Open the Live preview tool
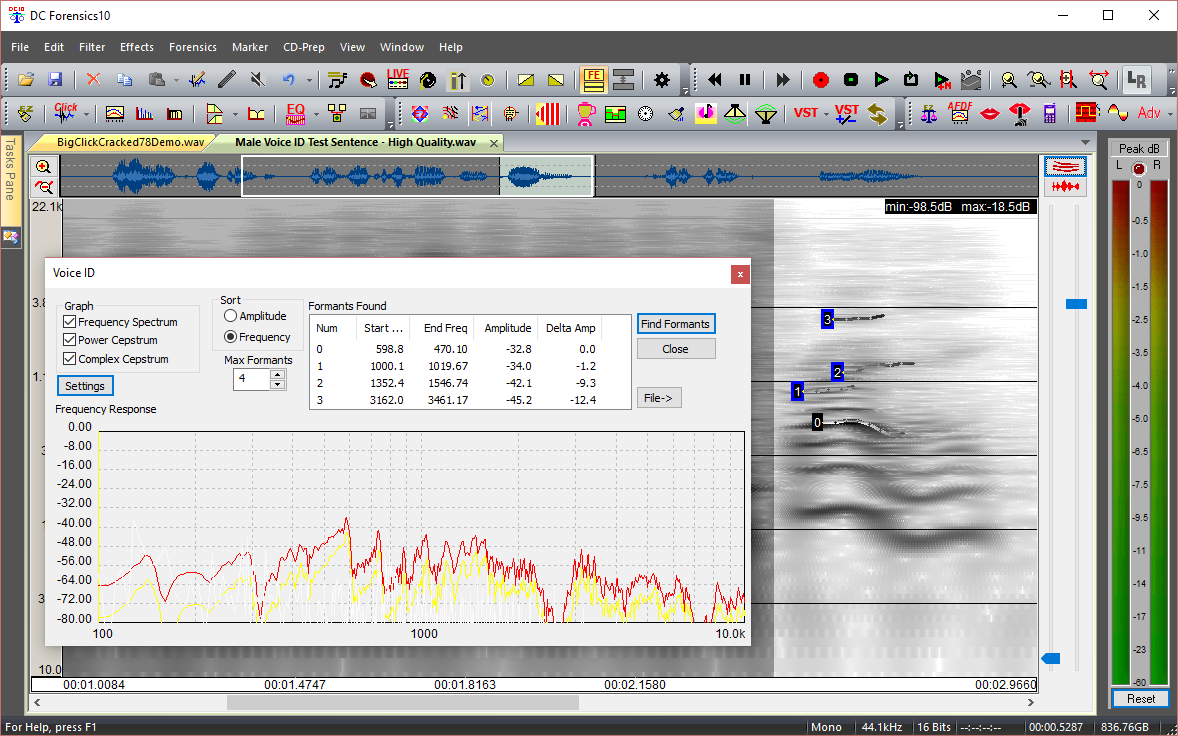The image size is (1178, 736). [x=398, y=79]
